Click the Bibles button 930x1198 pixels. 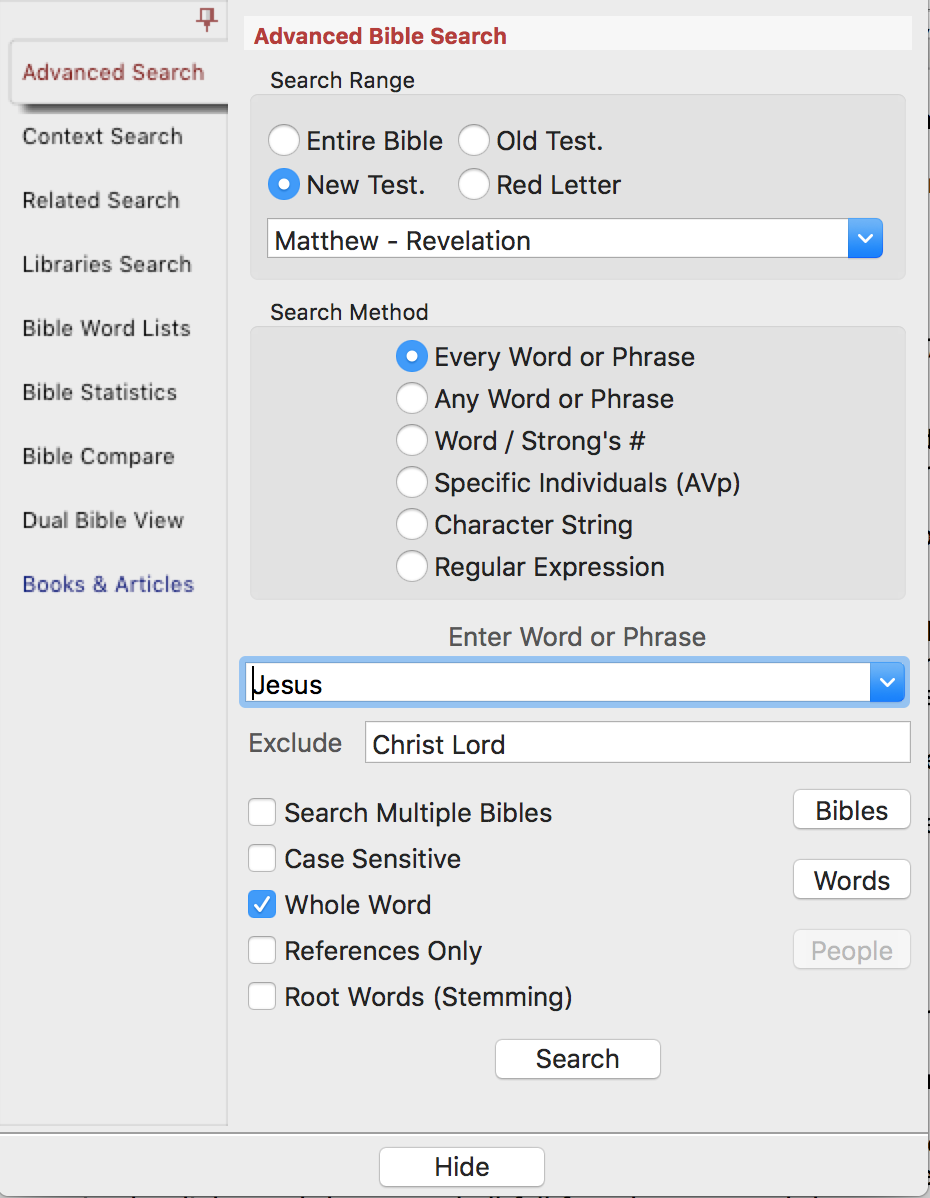(851, 810)
